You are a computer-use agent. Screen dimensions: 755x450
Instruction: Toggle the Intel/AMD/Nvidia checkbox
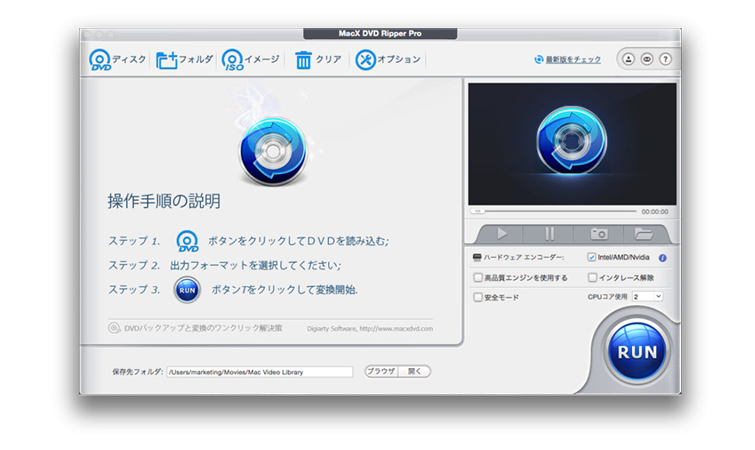click(592, 258)
